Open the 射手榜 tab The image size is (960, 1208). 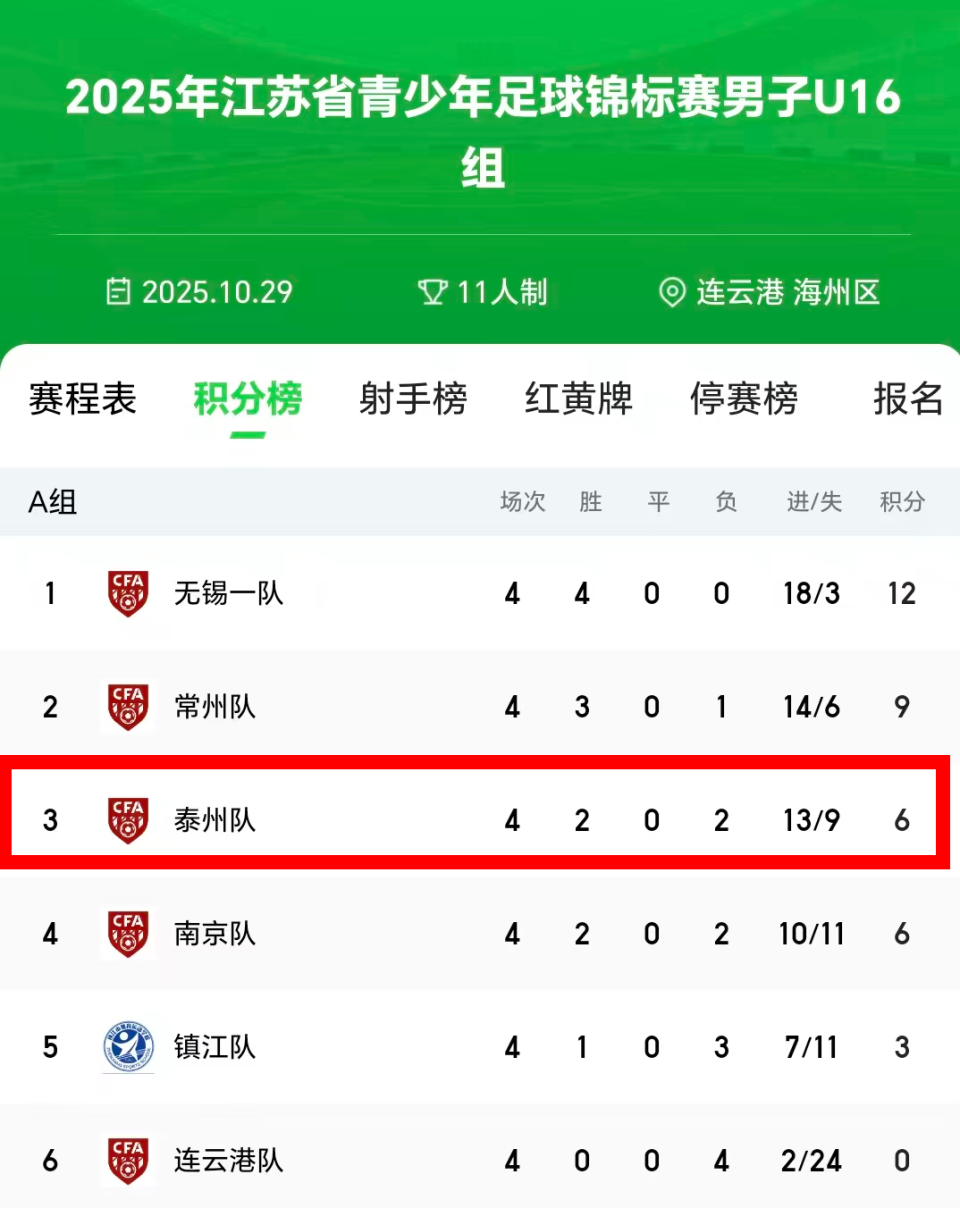tap(413, 399)
